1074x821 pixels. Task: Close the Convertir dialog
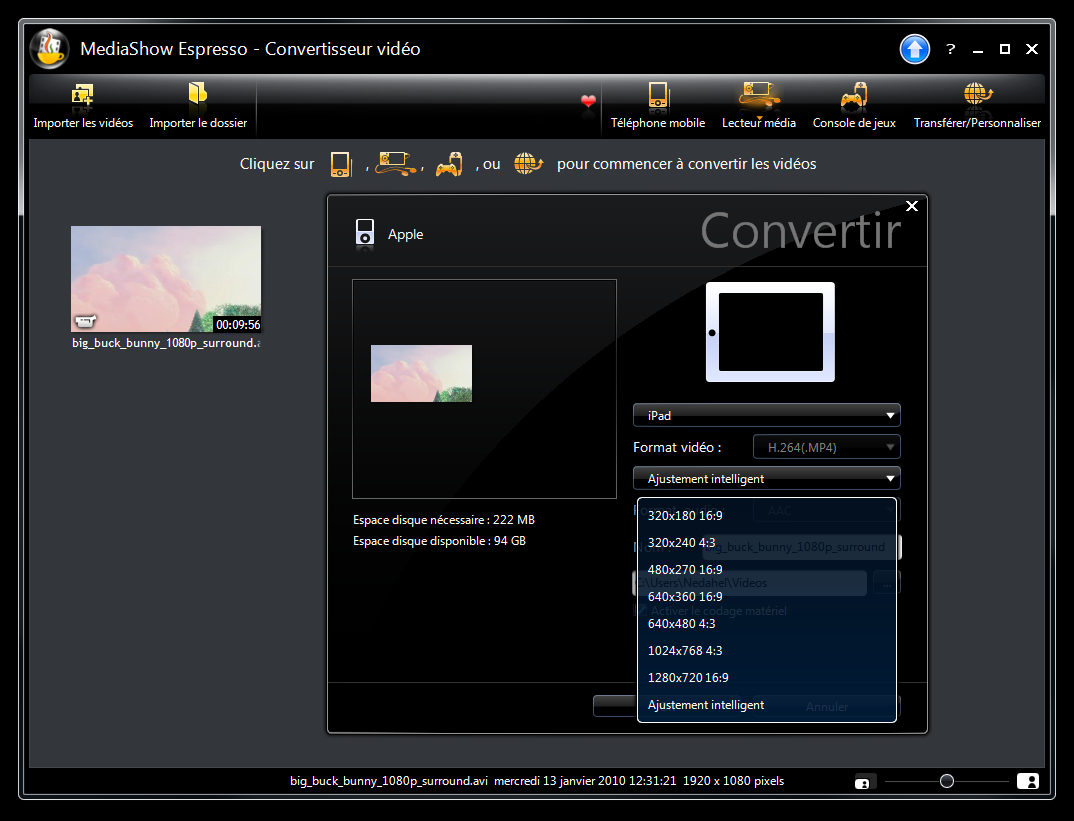click(911, 206)
